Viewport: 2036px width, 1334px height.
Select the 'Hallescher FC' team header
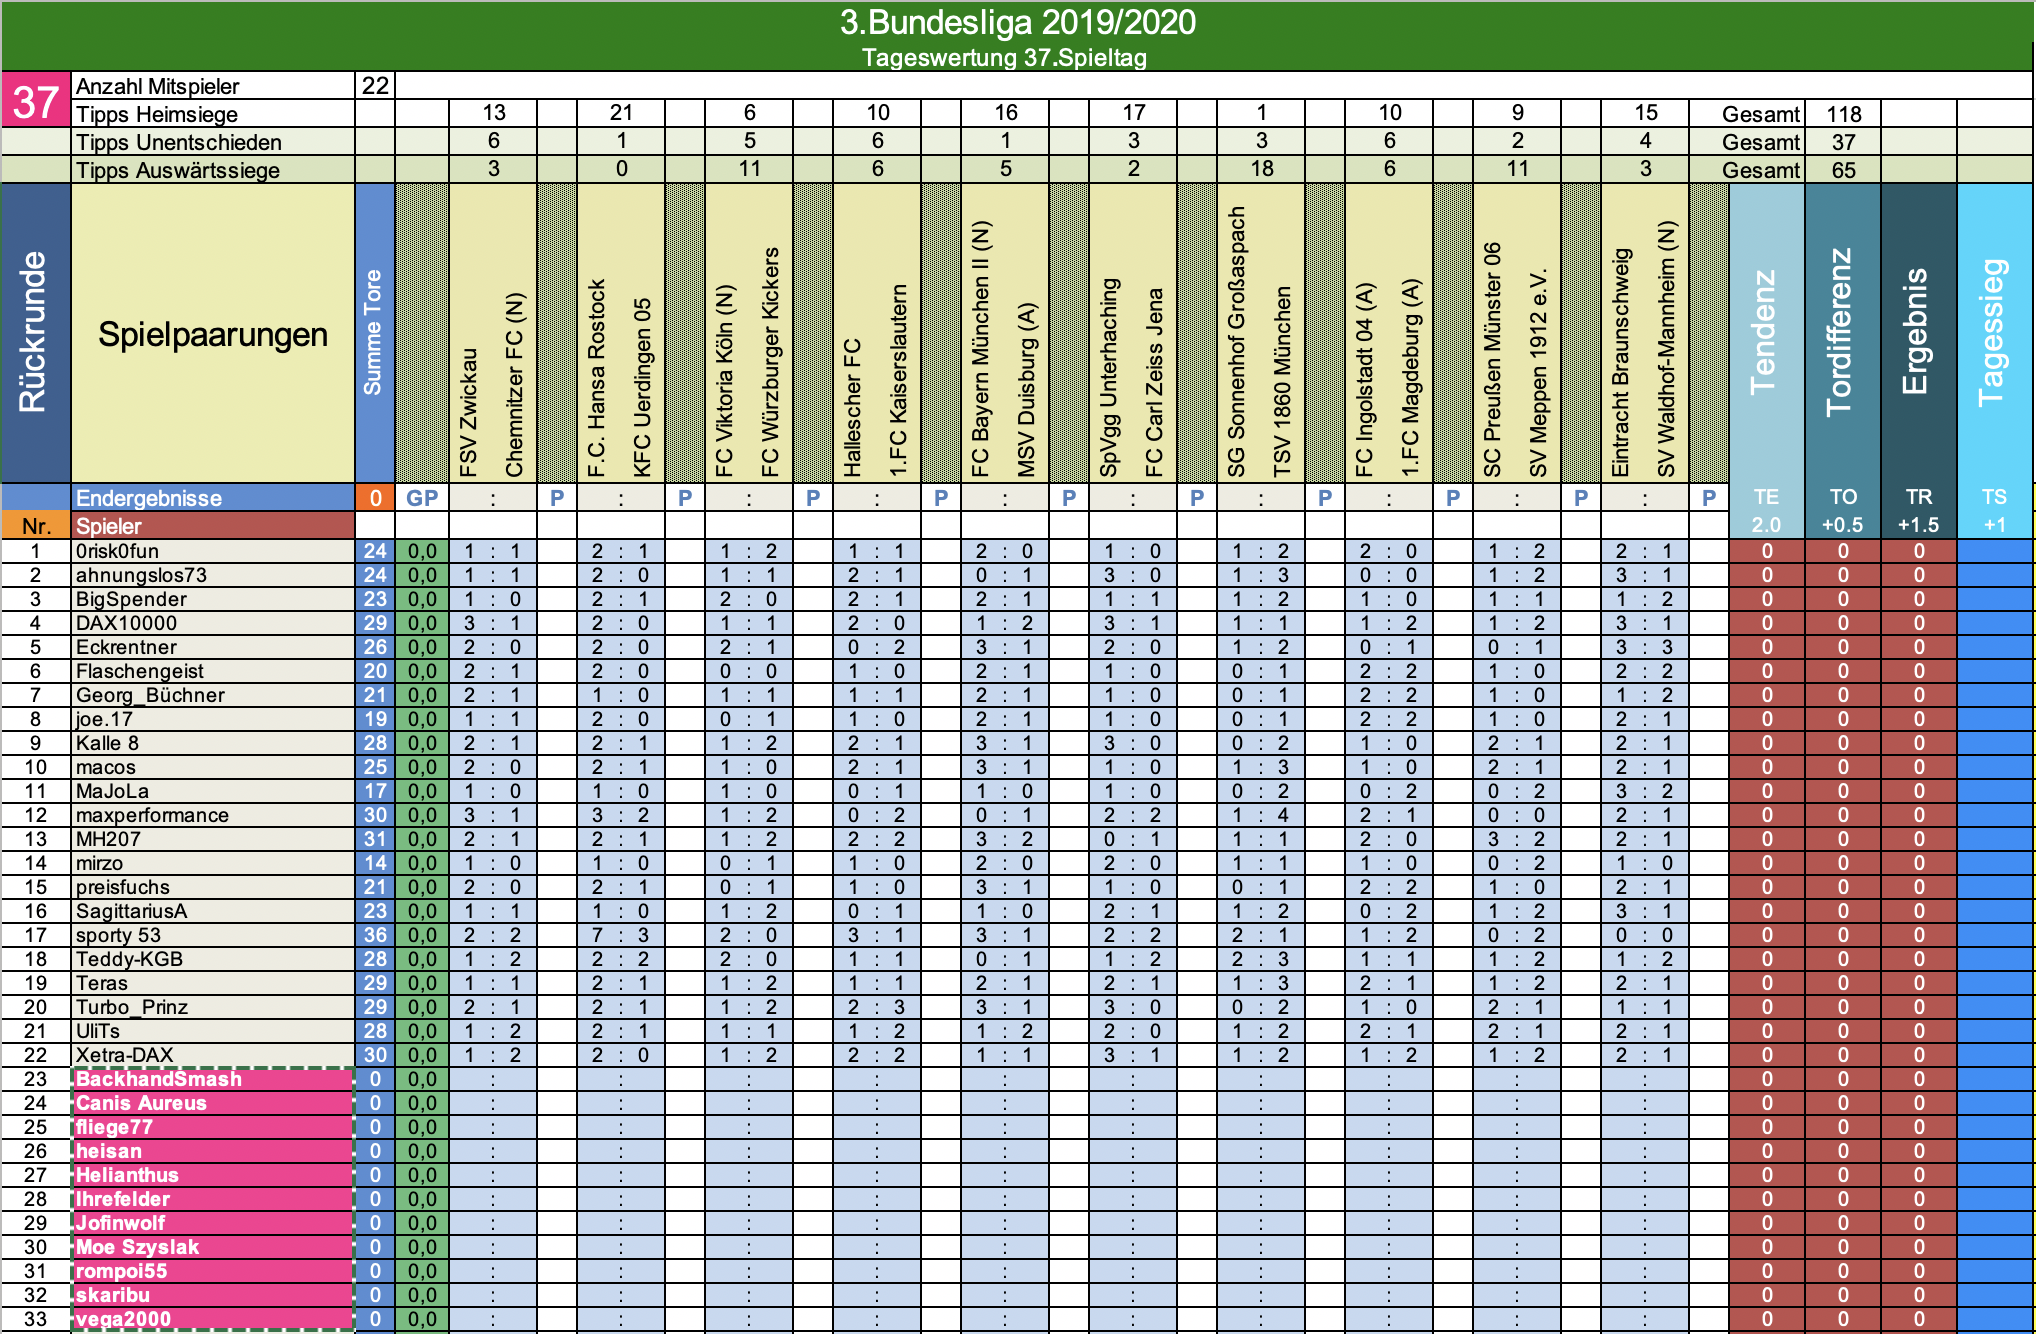click(853, 408)
